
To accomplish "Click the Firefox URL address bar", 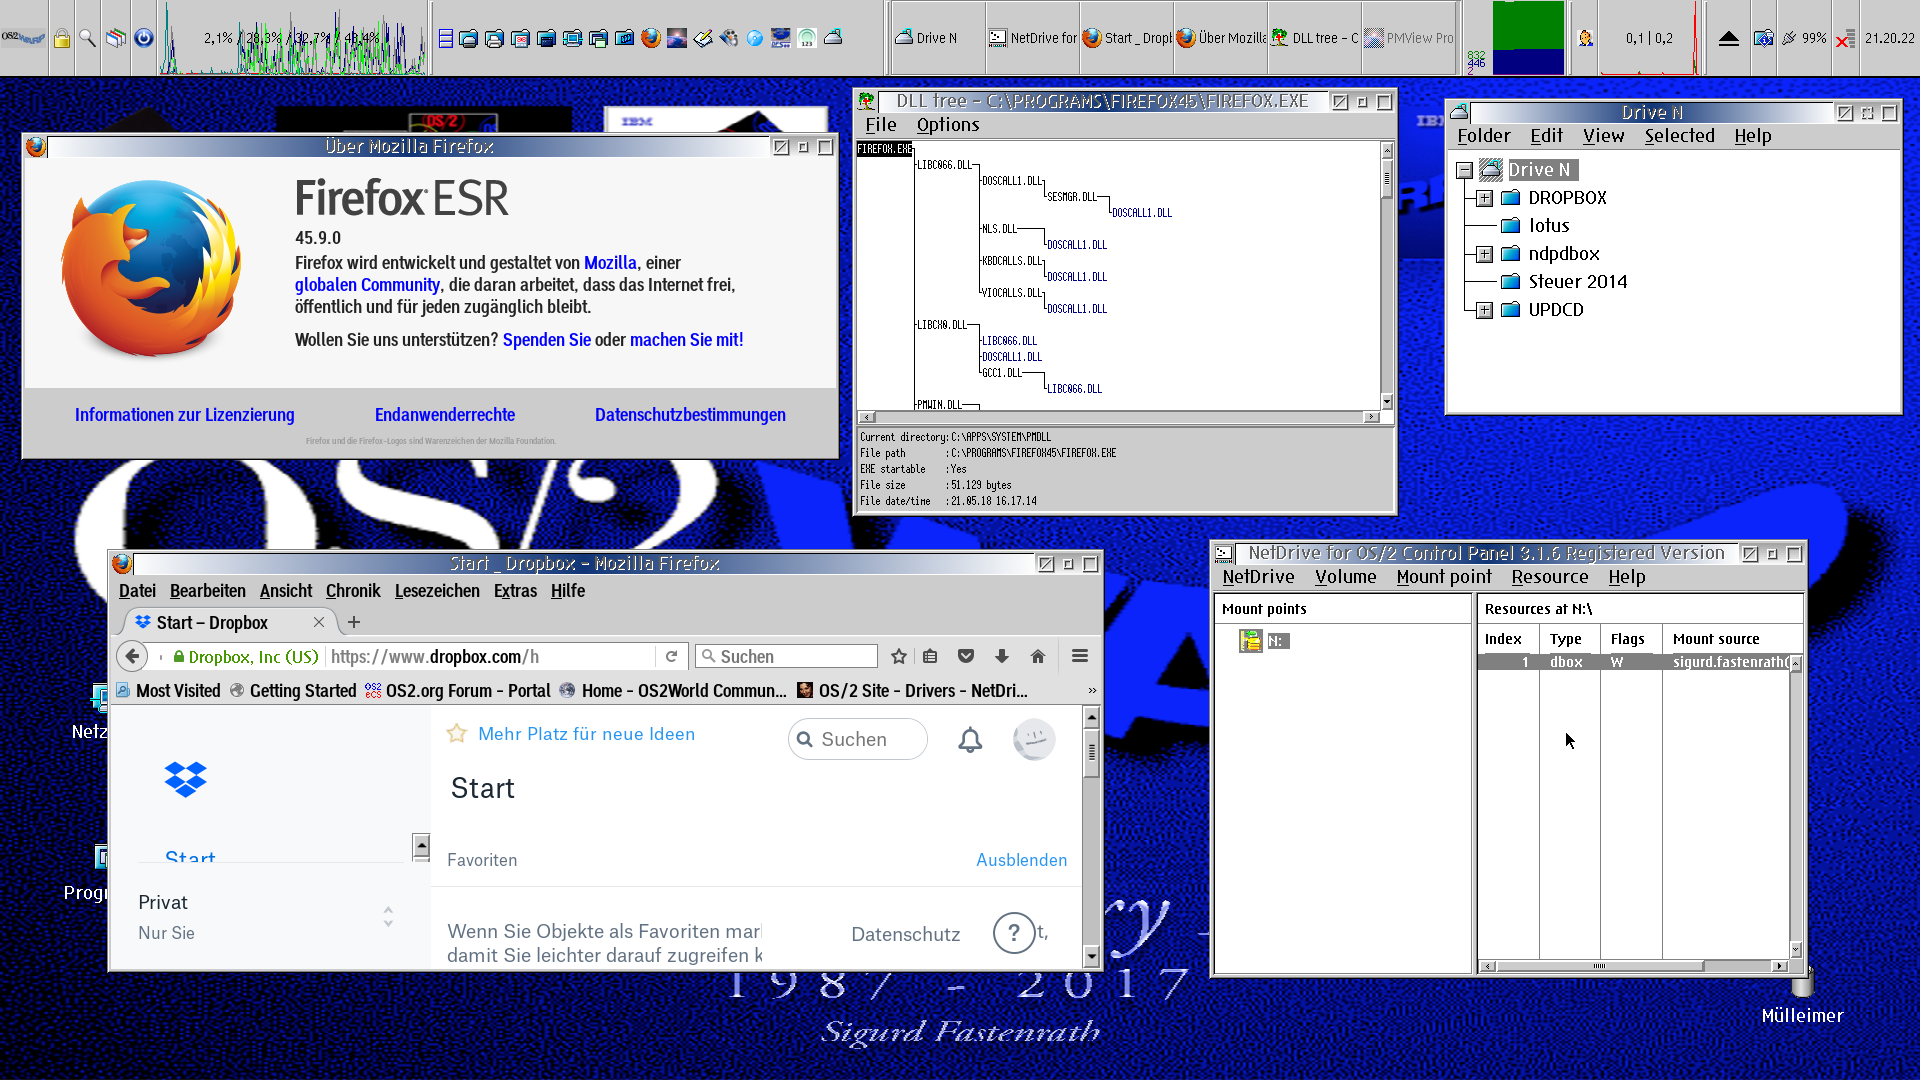I will click(490, 656).
